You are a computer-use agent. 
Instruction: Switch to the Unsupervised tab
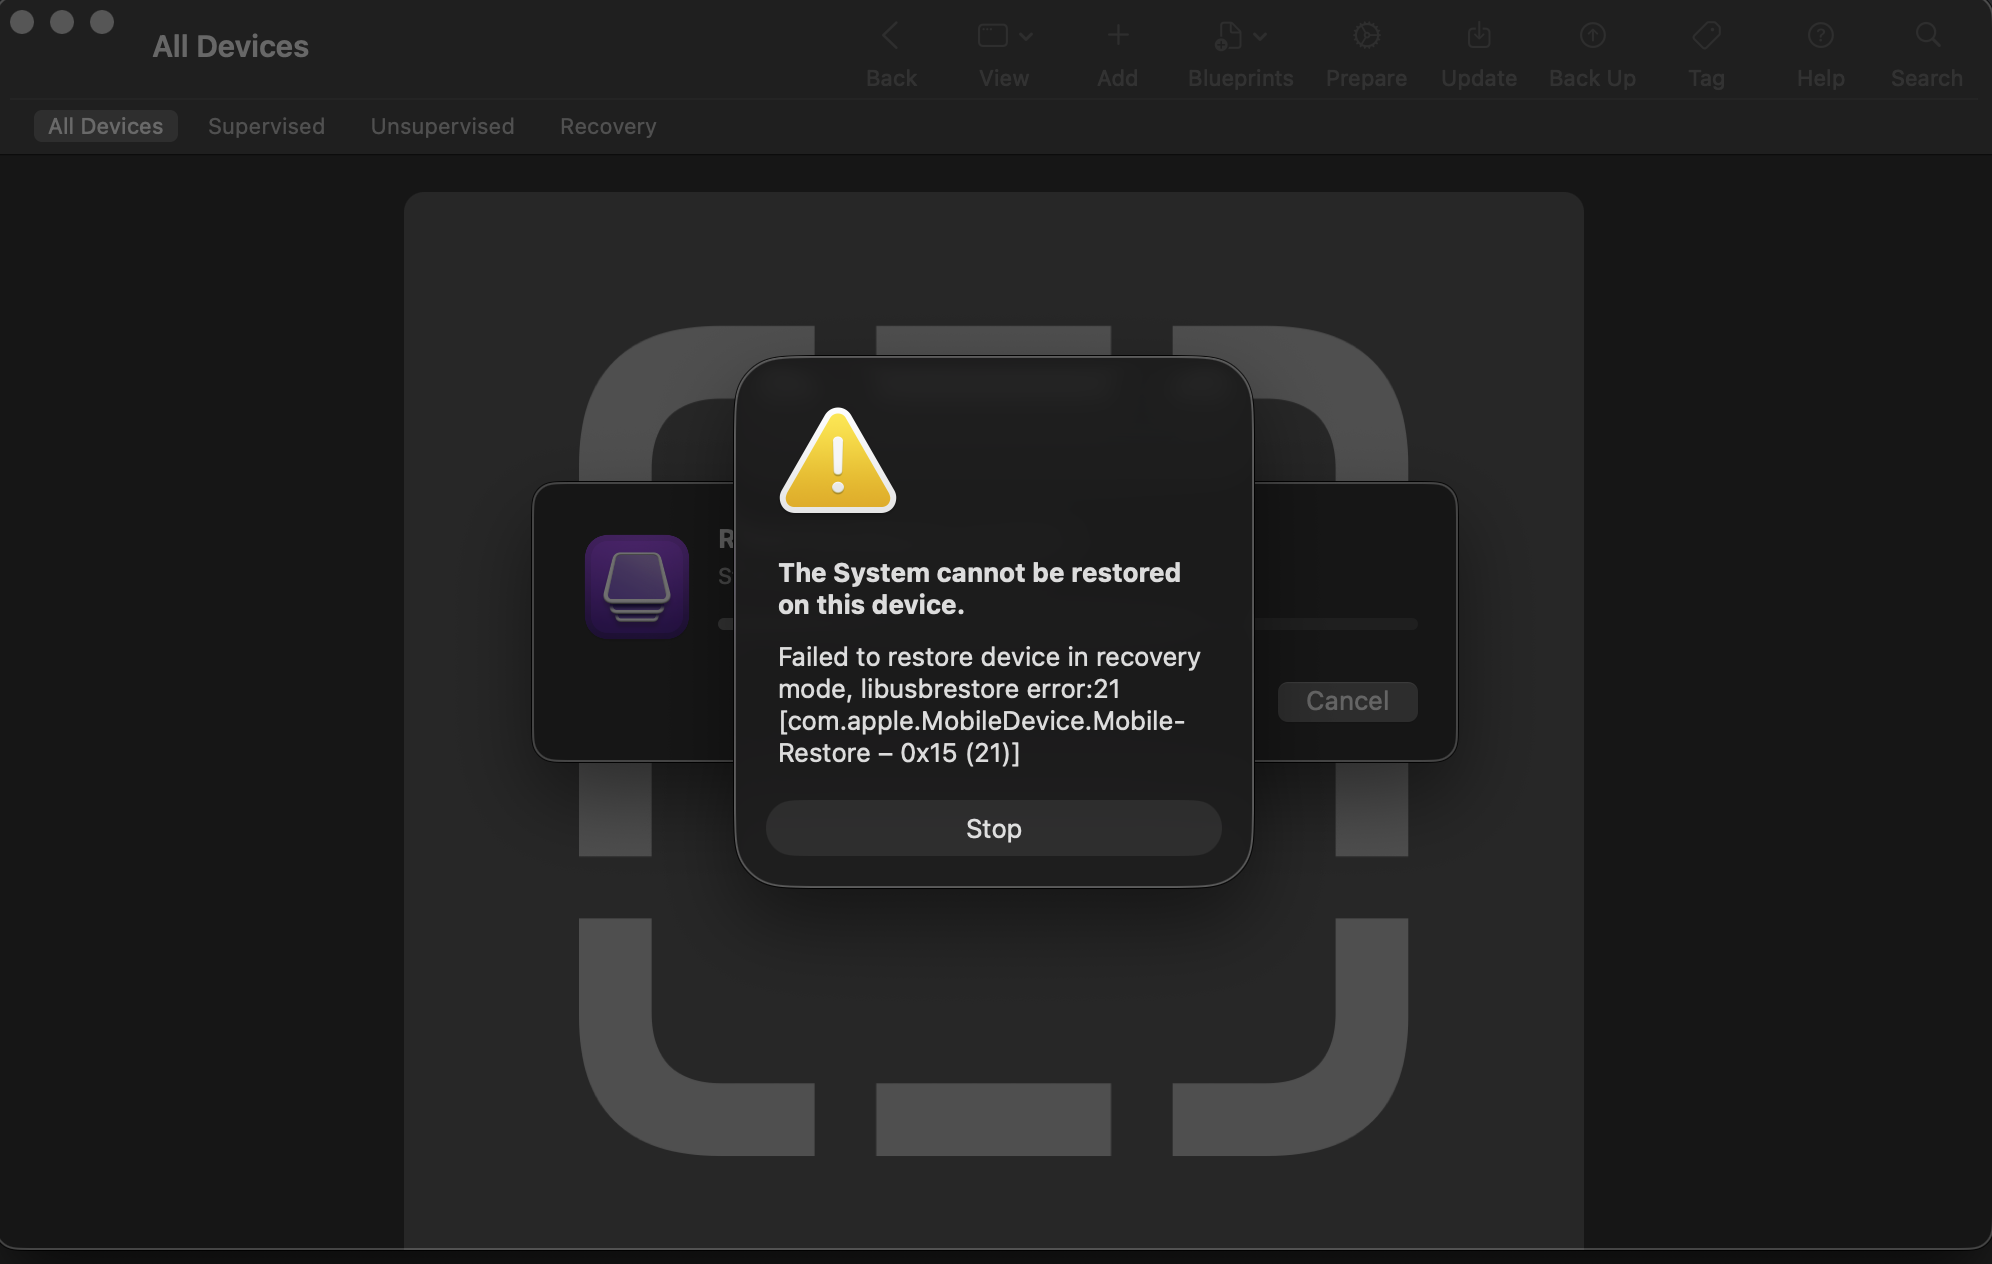coord(442,126)
